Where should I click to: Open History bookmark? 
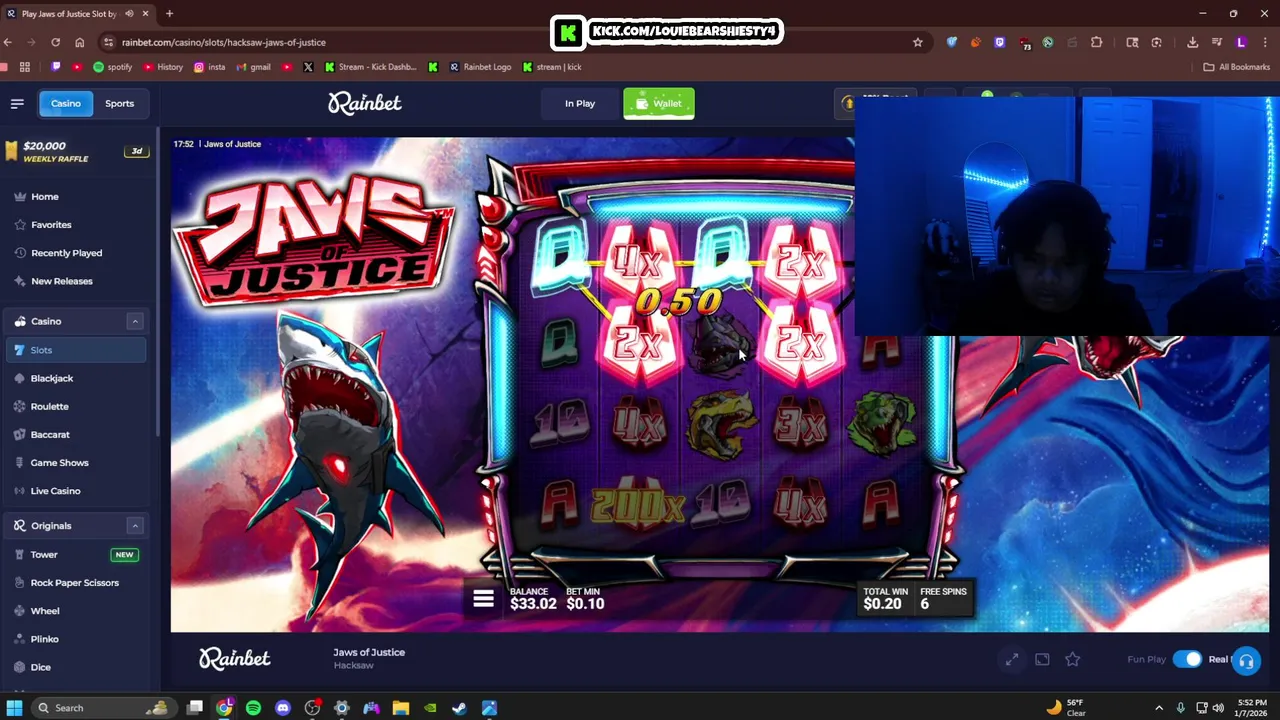click(163, 67)
